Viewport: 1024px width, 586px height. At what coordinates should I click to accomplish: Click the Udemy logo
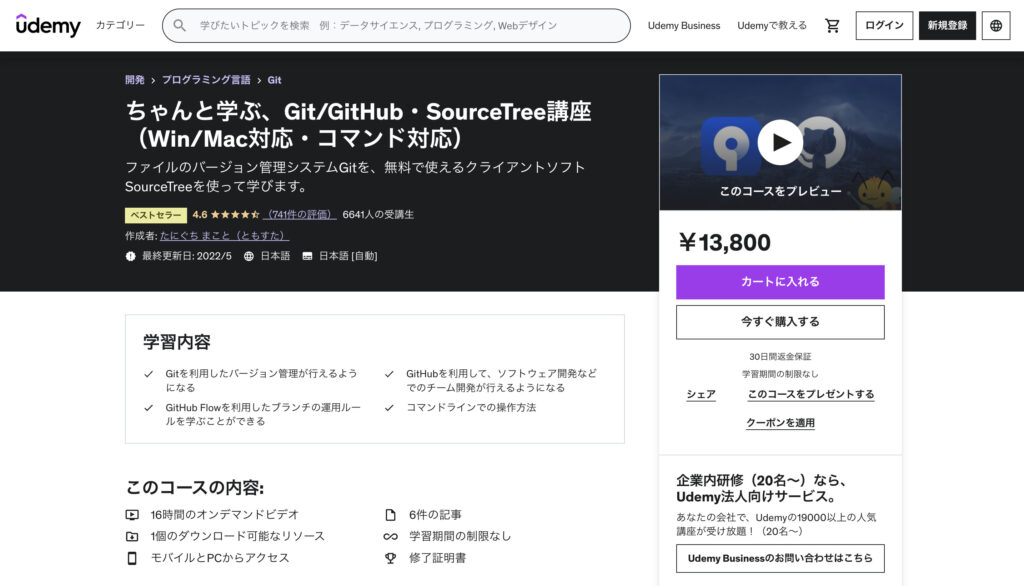(48, 25)
